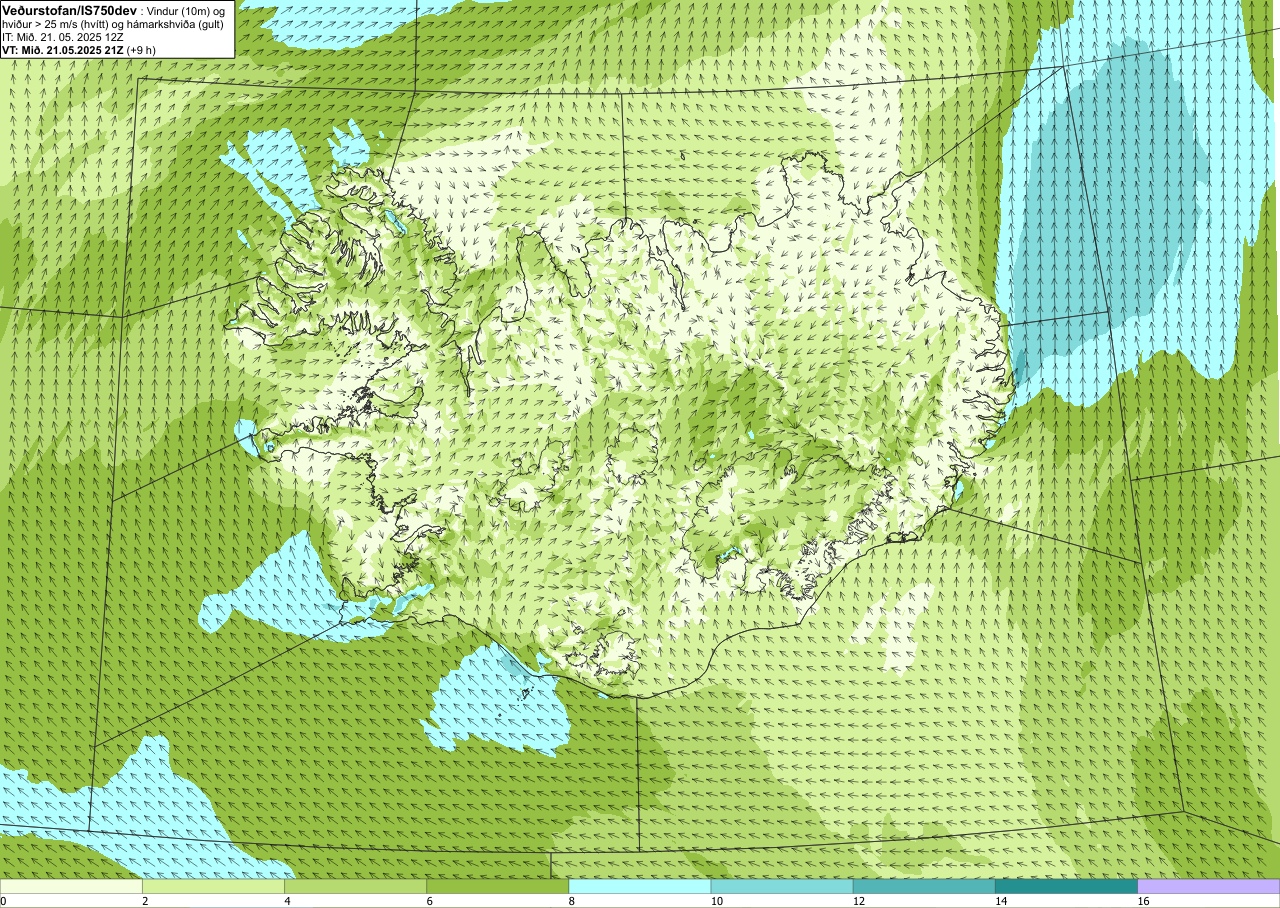Click the 10–12 m/s cyan legend swatch
The width and height of the screenshot is (1280, 908).
tap(782, 886)
